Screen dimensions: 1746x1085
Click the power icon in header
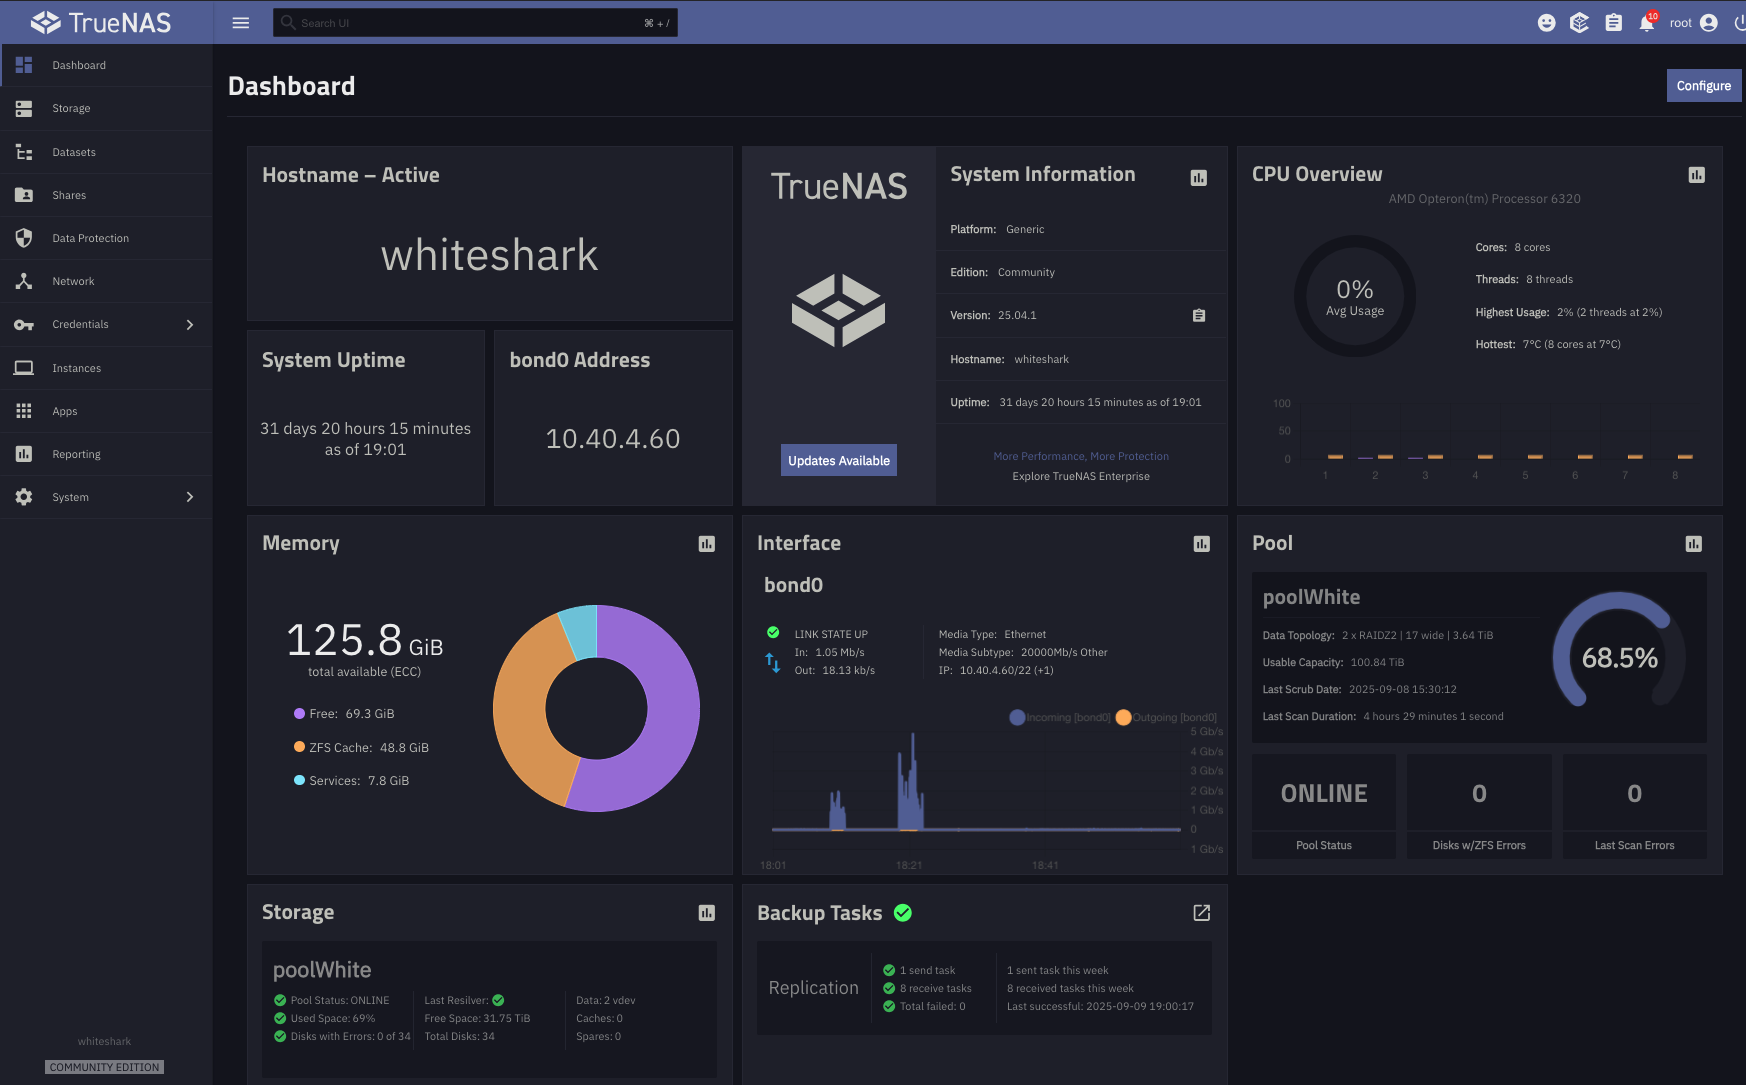(1740, 23)
